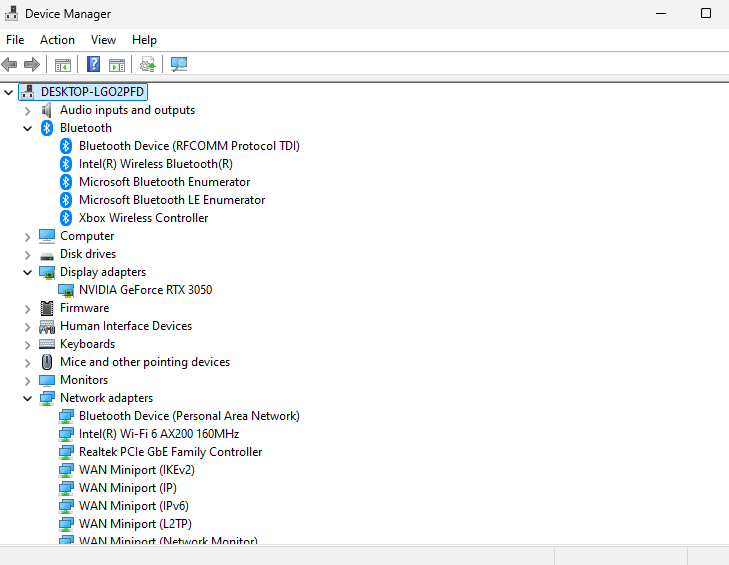Open the Help toolbar icon
Image resolution: width=729 pixels, height=565 pixels.
pos(93,64)
